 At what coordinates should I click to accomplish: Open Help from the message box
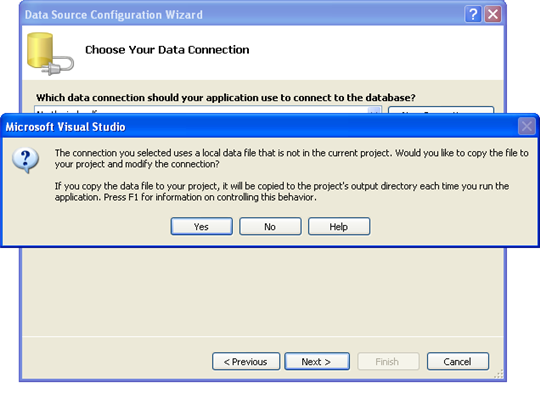[x=339, y=226]
